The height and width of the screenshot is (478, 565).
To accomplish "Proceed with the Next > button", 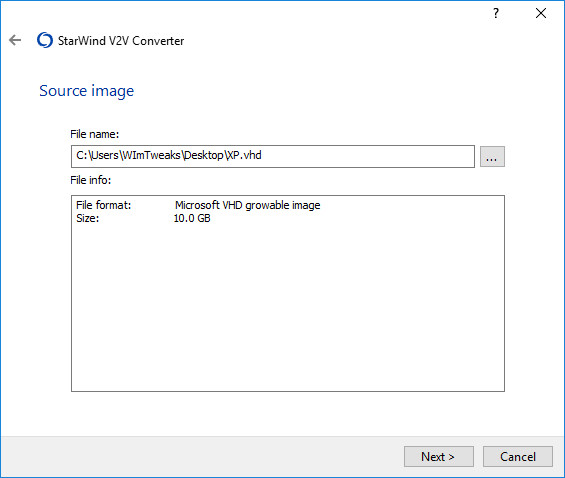I will click(439, 457).
